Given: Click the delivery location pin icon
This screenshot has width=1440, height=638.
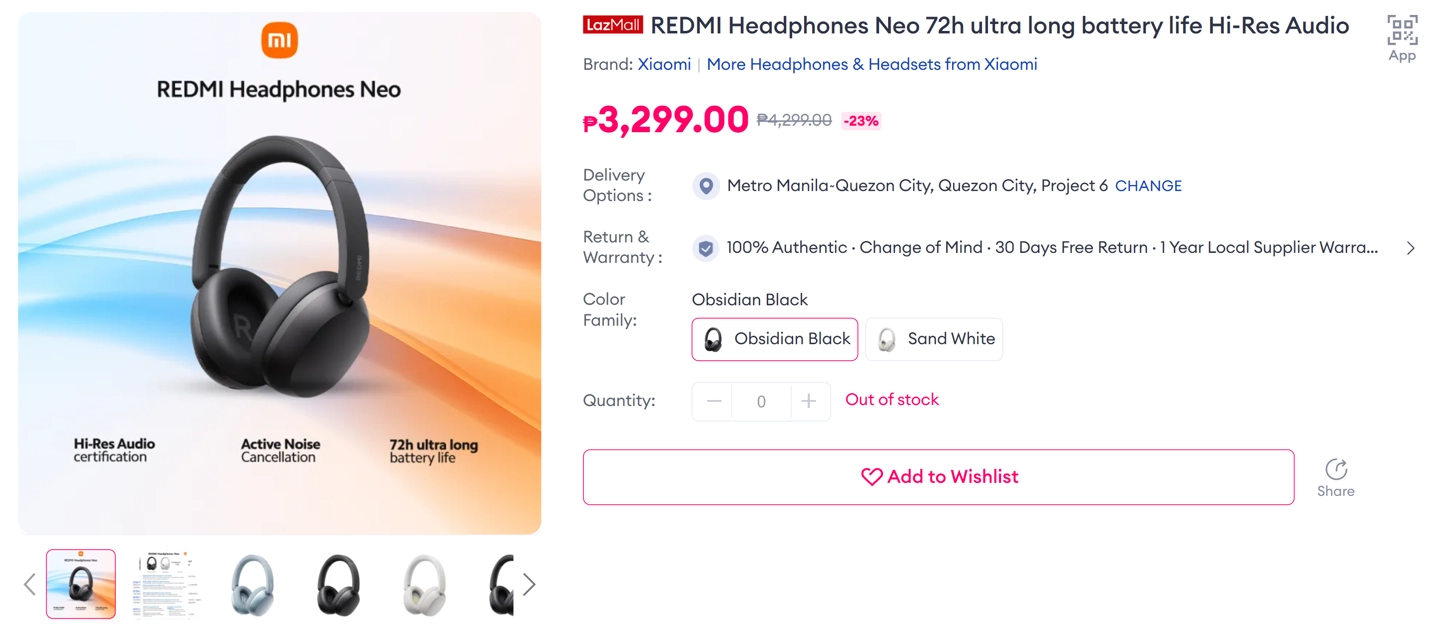Looking at the screenshot, I should 706,186.
